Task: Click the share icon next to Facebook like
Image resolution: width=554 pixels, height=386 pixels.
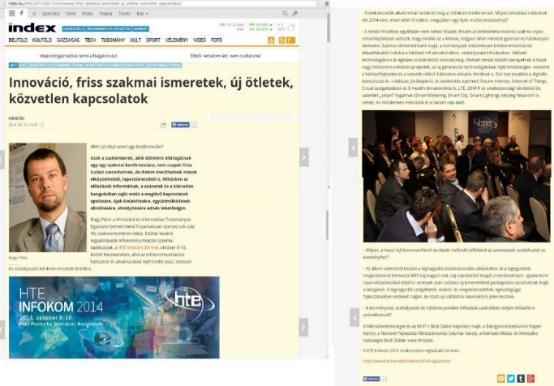Action: click(x=163, y=125)
